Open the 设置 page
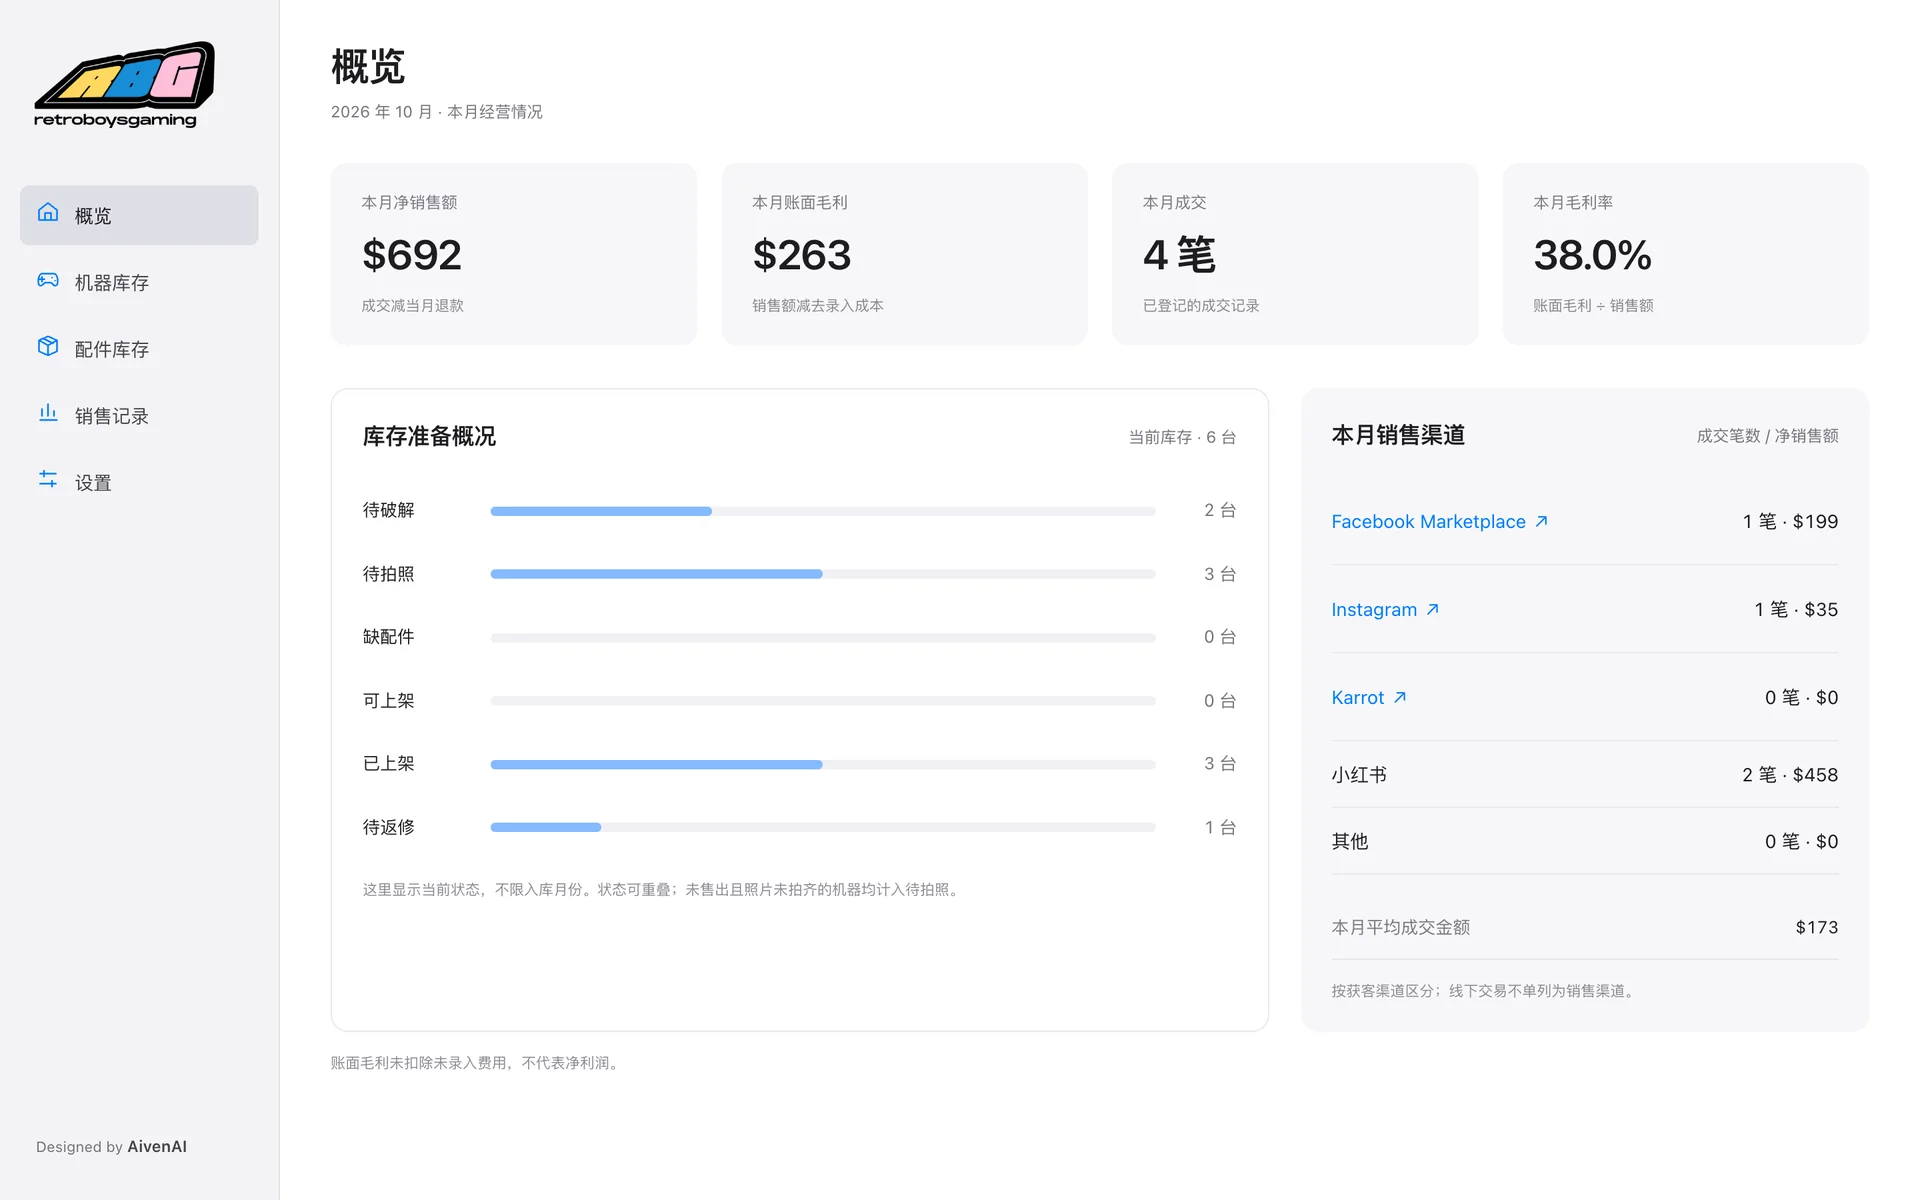This screenshot has width=1920, height=1200. click(139, 482)
